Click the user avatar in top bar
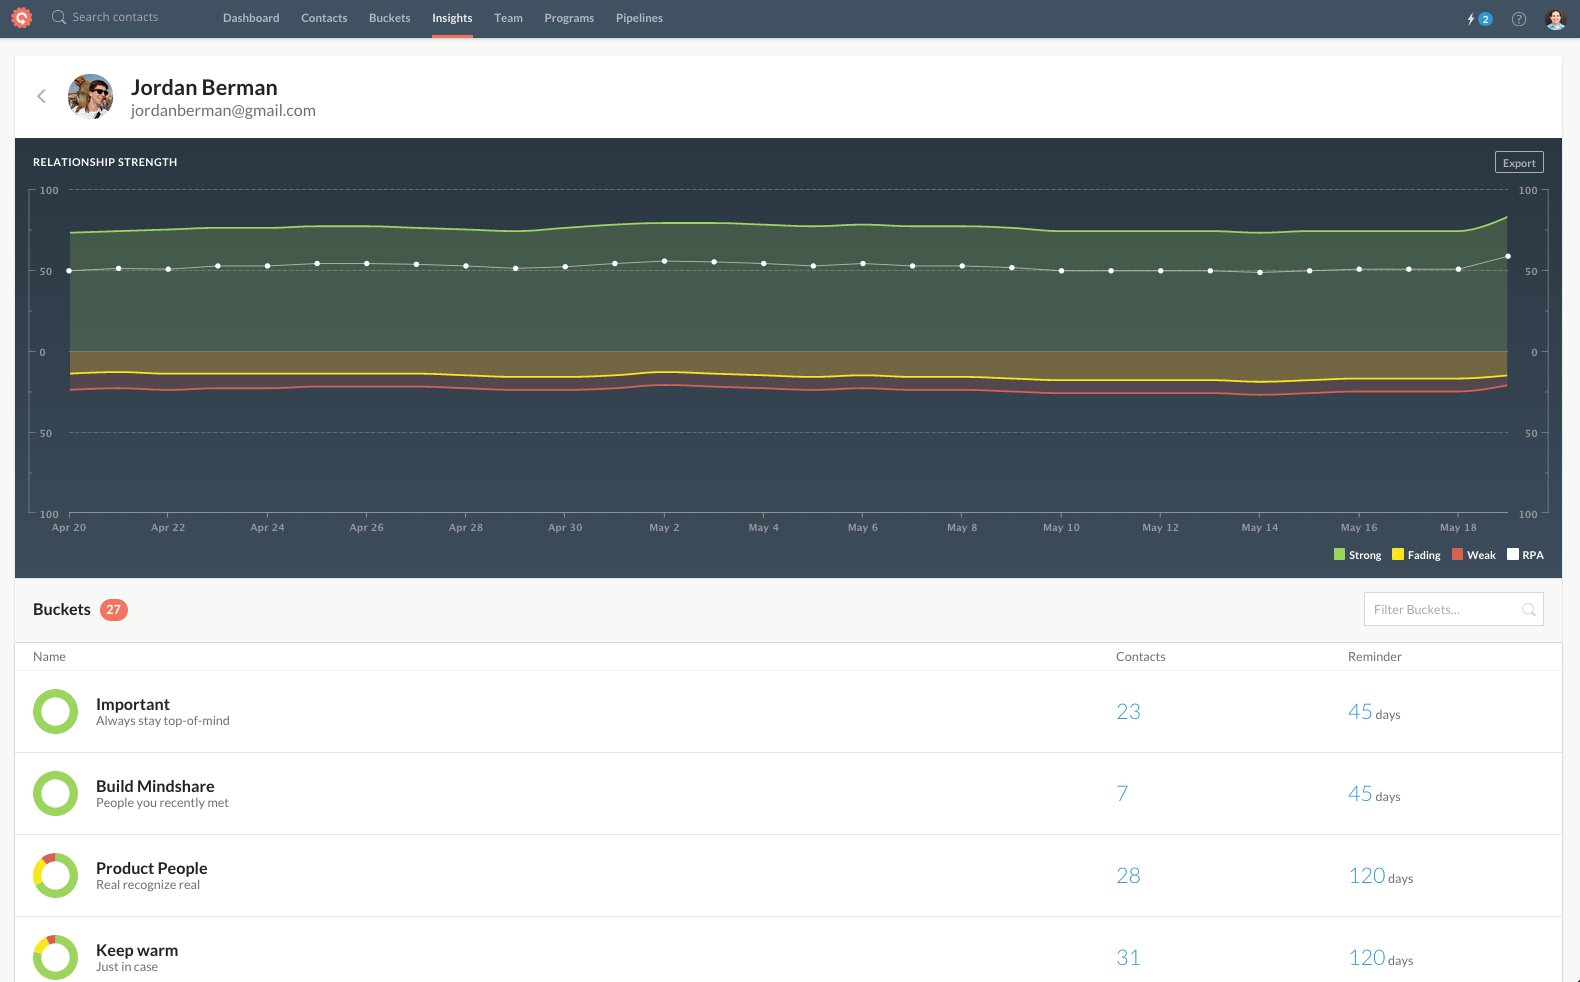Screen dimensions: 1580x982 tap(1554, 19)
